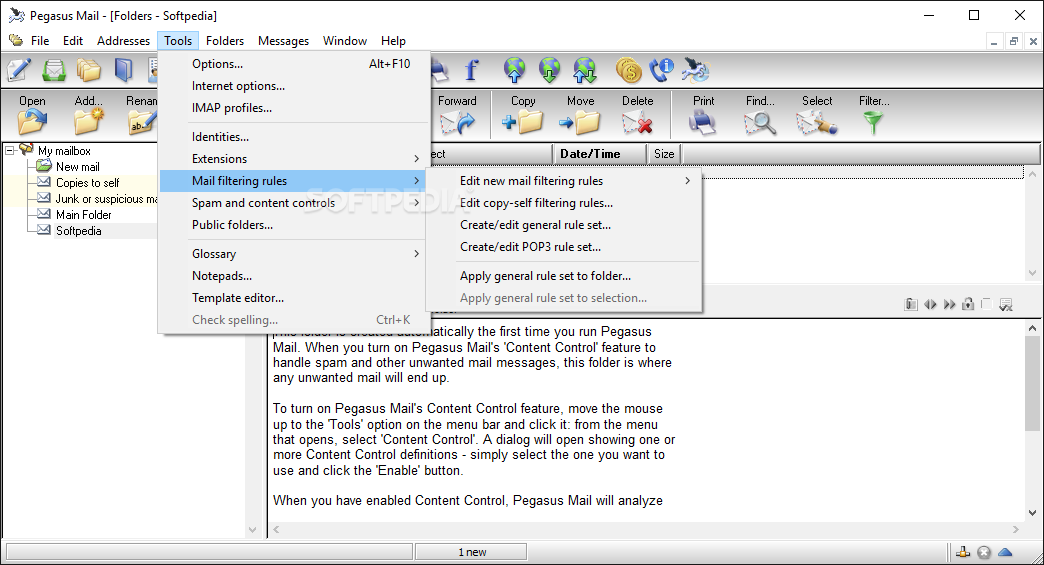1044x565 pixels.
Task: Select Identities... in Tools menu
Action: [x=292, y=136]
